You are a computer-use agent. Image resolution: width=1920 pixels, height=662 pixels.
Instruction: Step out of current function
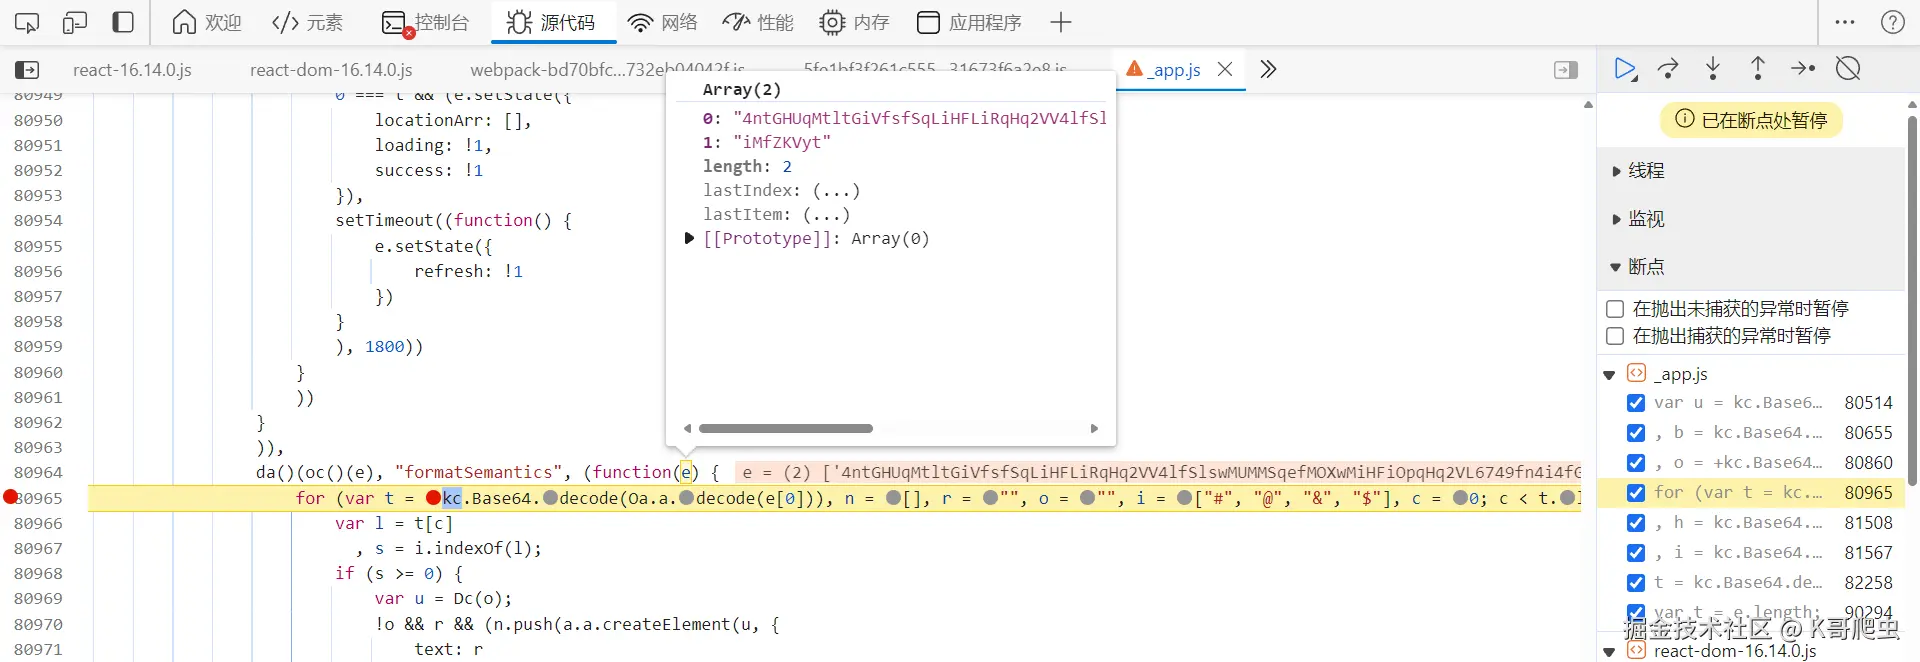click(1758, 69)
